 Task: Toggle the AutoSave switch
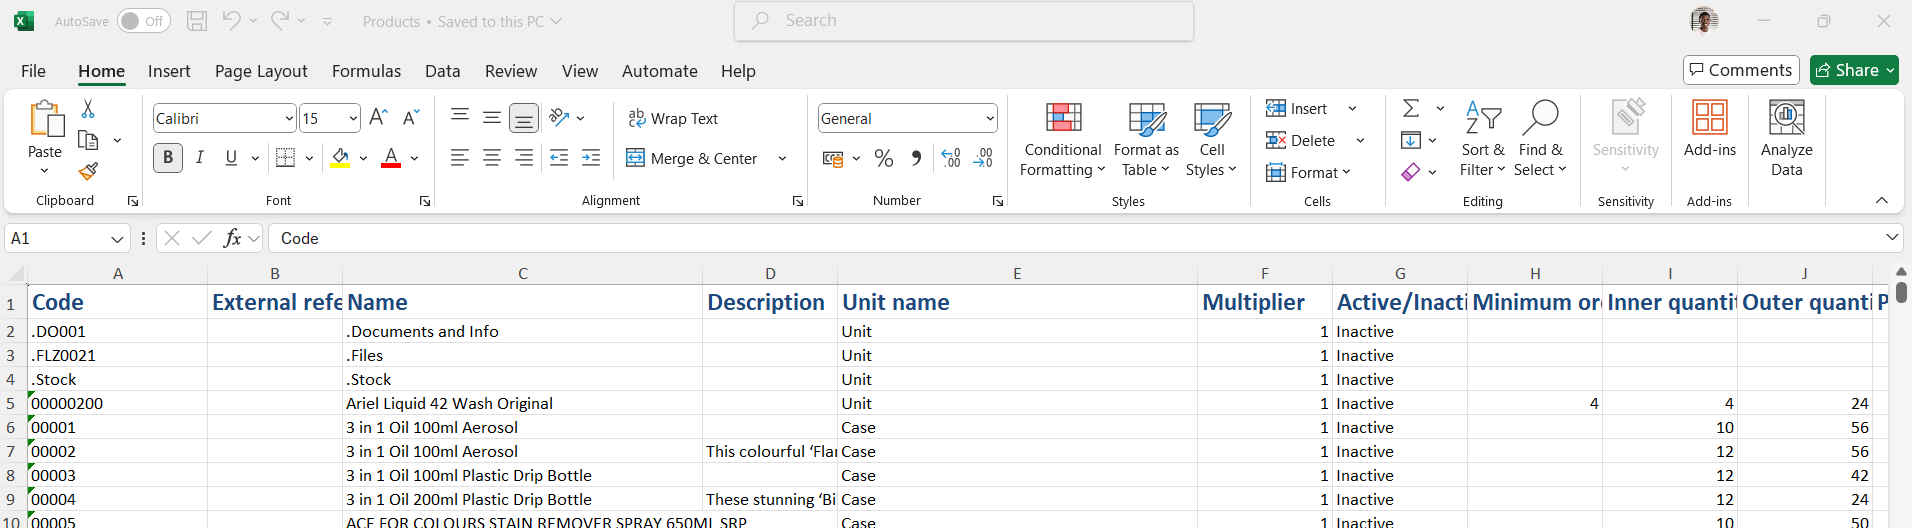coord(143,21)
